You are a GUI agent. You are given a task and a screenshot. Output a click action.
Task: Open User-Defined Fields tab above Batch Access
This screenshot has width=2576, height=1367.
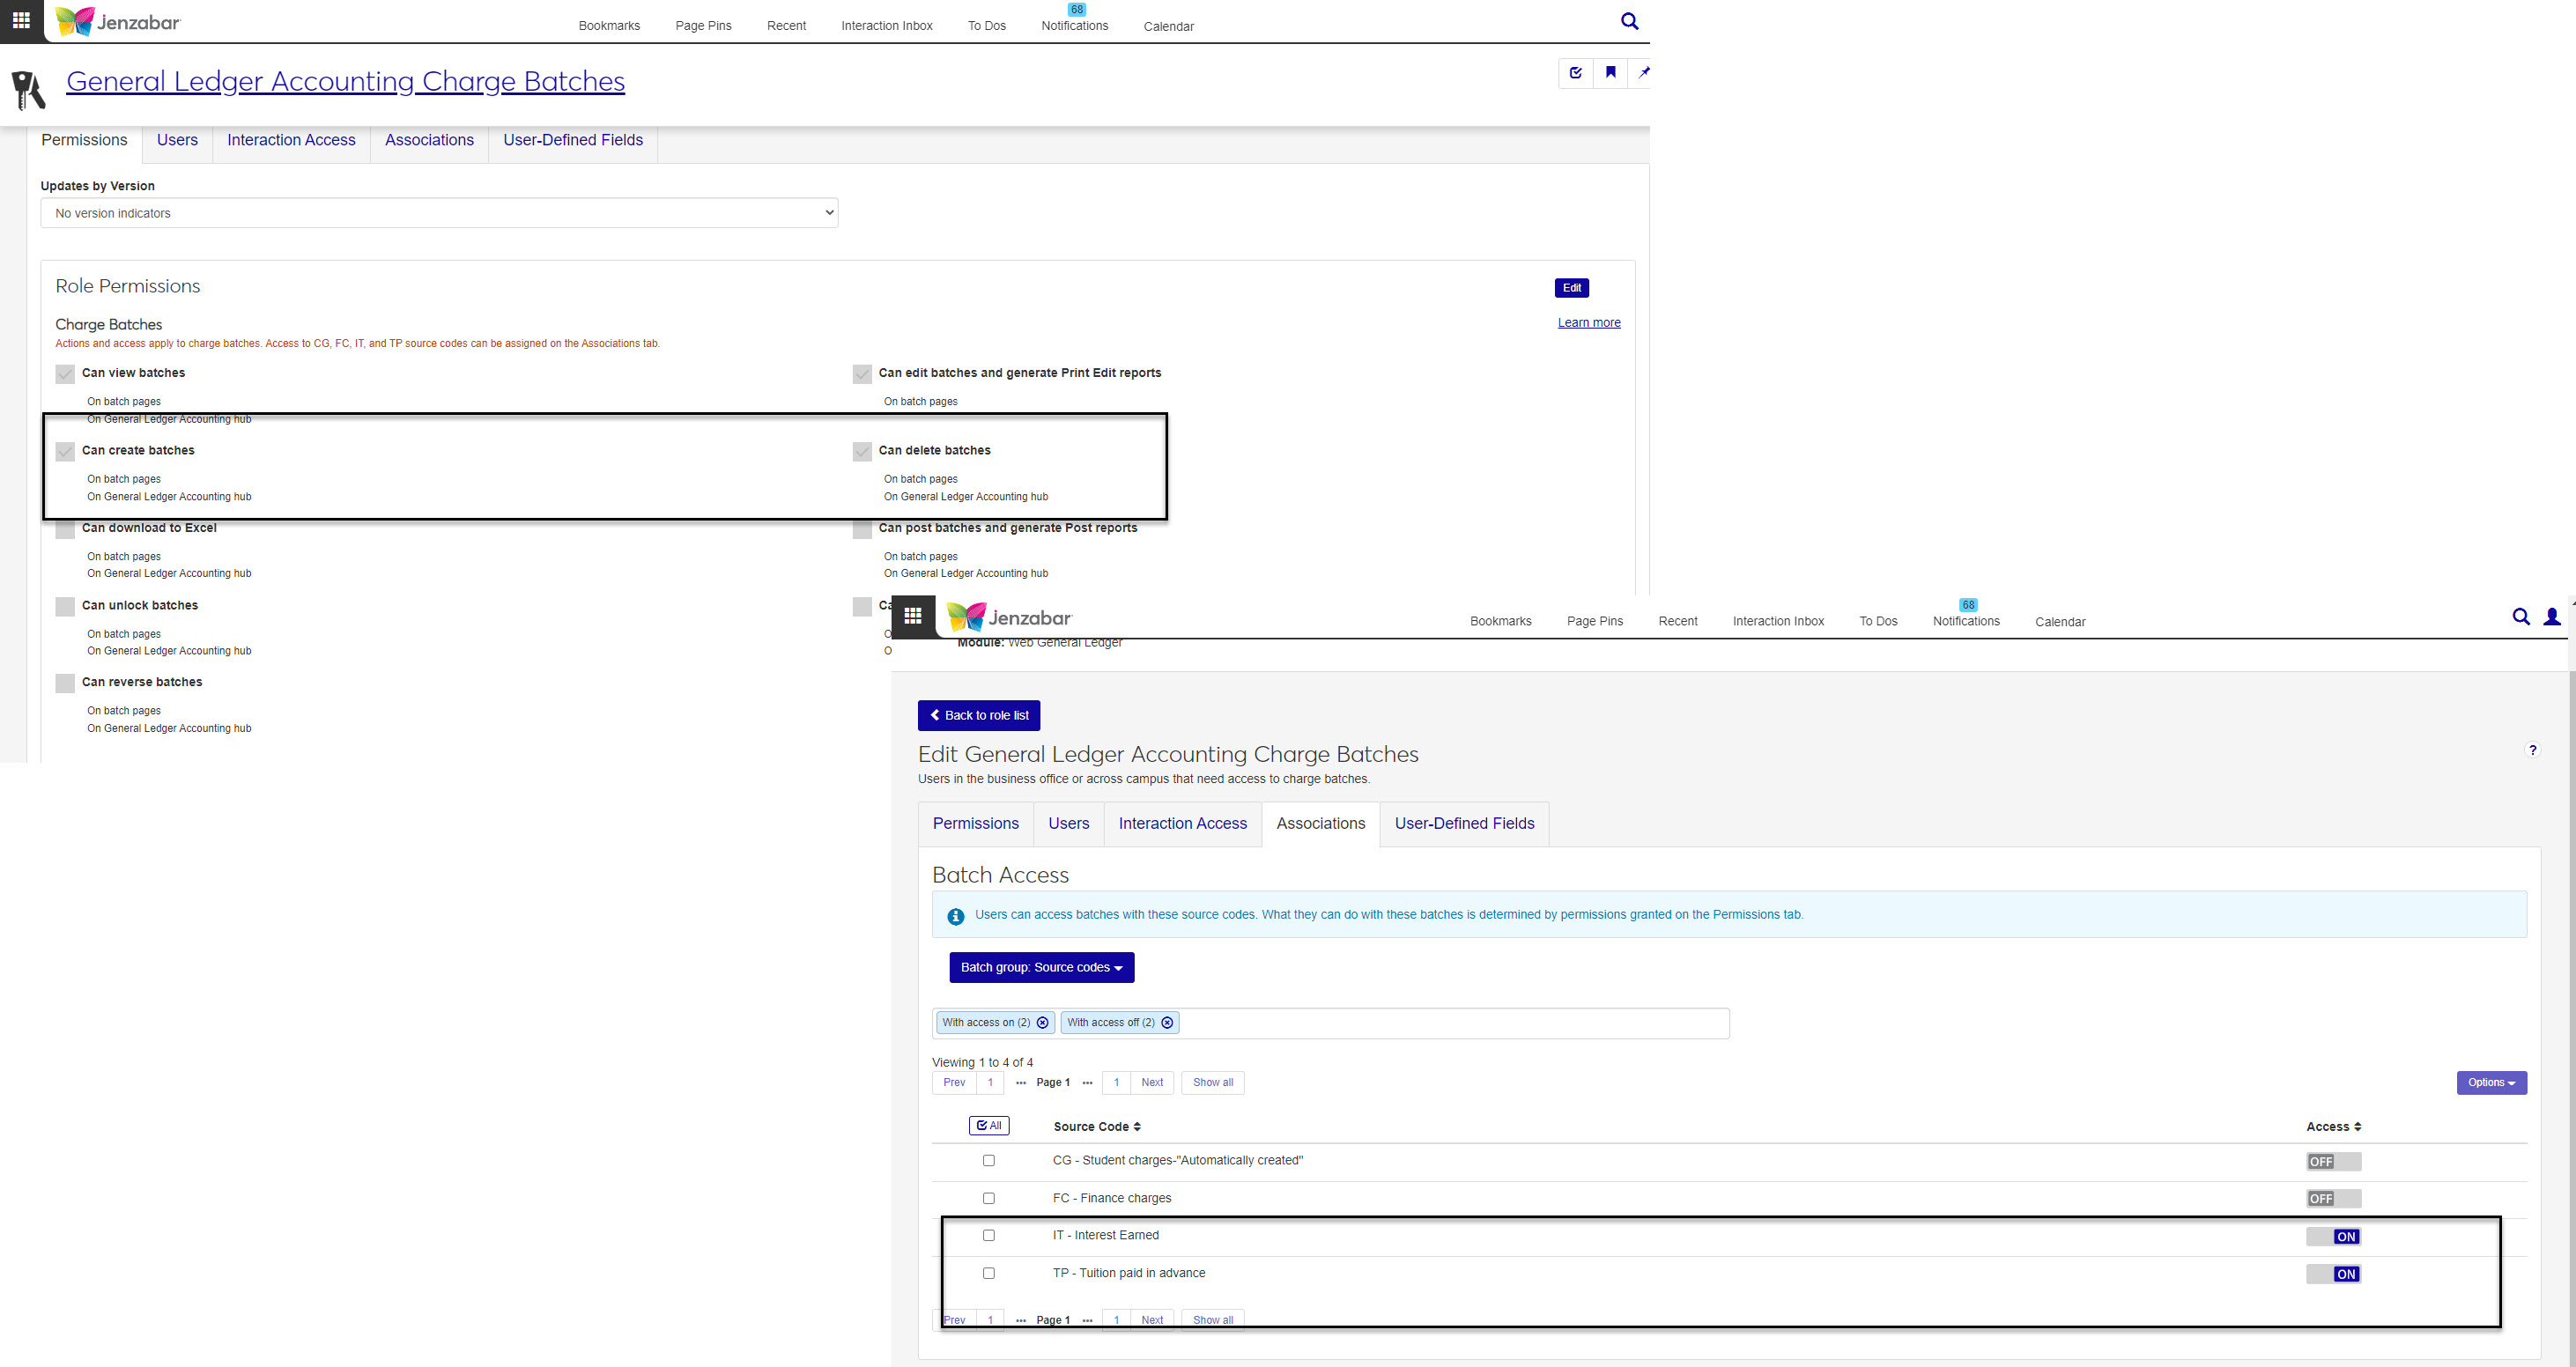coord(1464,823)
